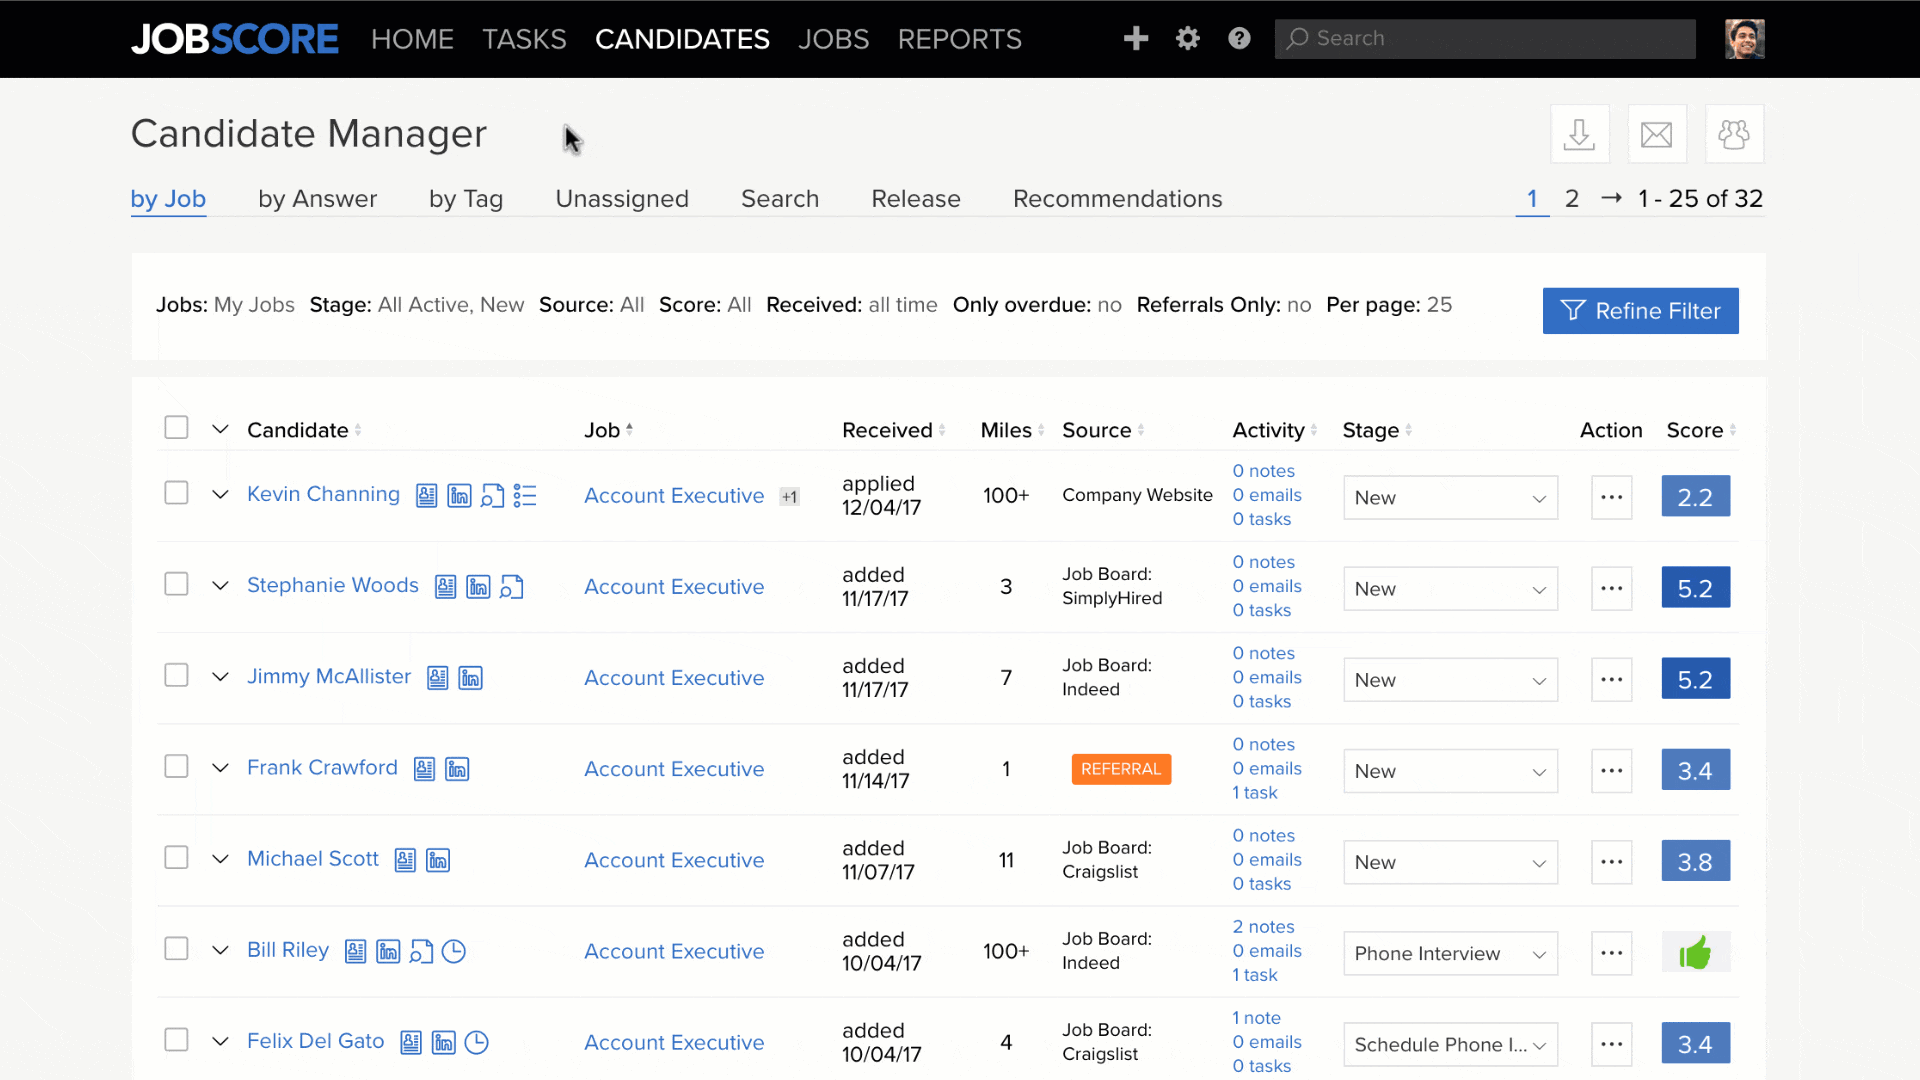
Task: Check the box next to Stephanie Woods
Action: 176,584
